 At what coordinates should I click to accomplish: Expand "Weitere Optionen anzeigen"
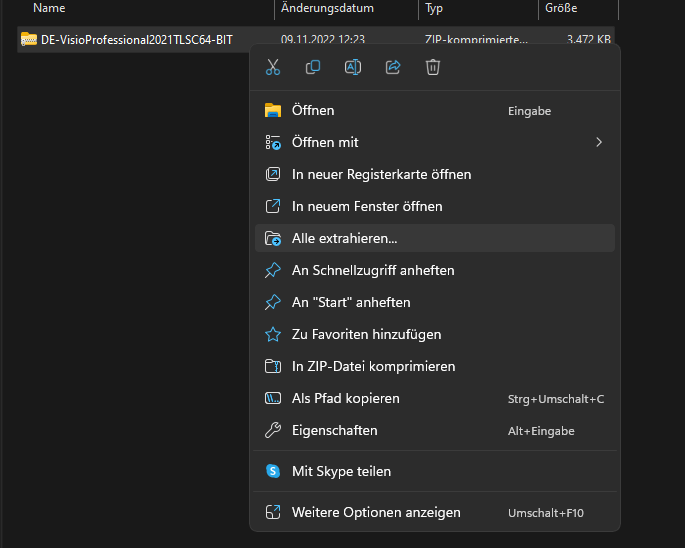coord(376,512)
